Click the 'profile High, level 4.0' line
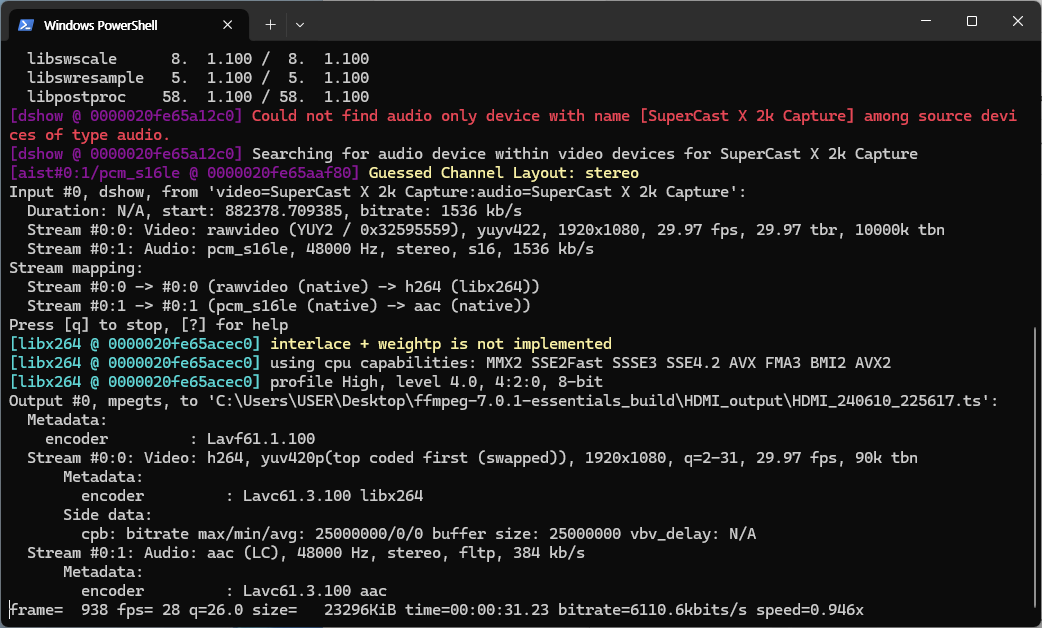The height and width of the screenshot is (628, 1042). (x=436, y=381)
